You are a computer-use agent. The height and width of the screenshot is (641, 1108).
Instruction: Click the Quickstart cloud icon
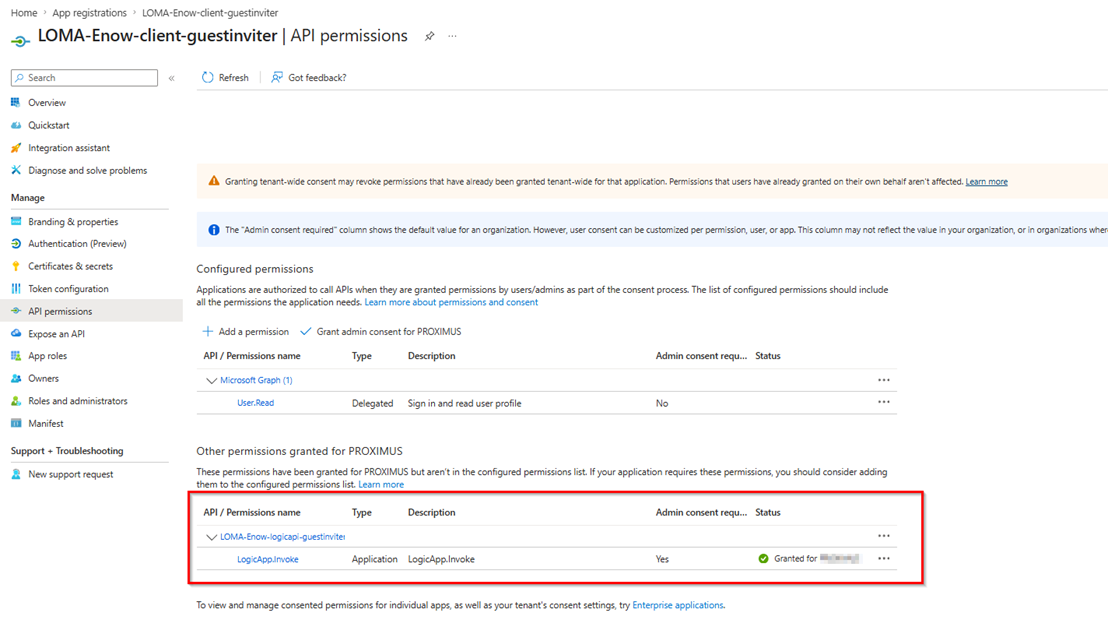(x=16, y=125)
